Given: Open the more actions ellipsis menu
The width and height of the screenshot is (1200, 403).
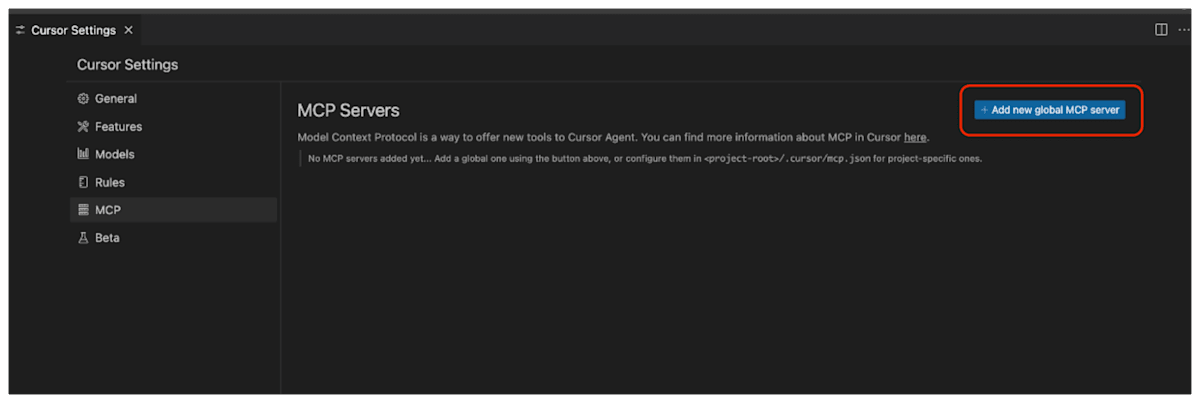Looking at the screenshot, I should pyautogui.click(x=1184, y=30).
